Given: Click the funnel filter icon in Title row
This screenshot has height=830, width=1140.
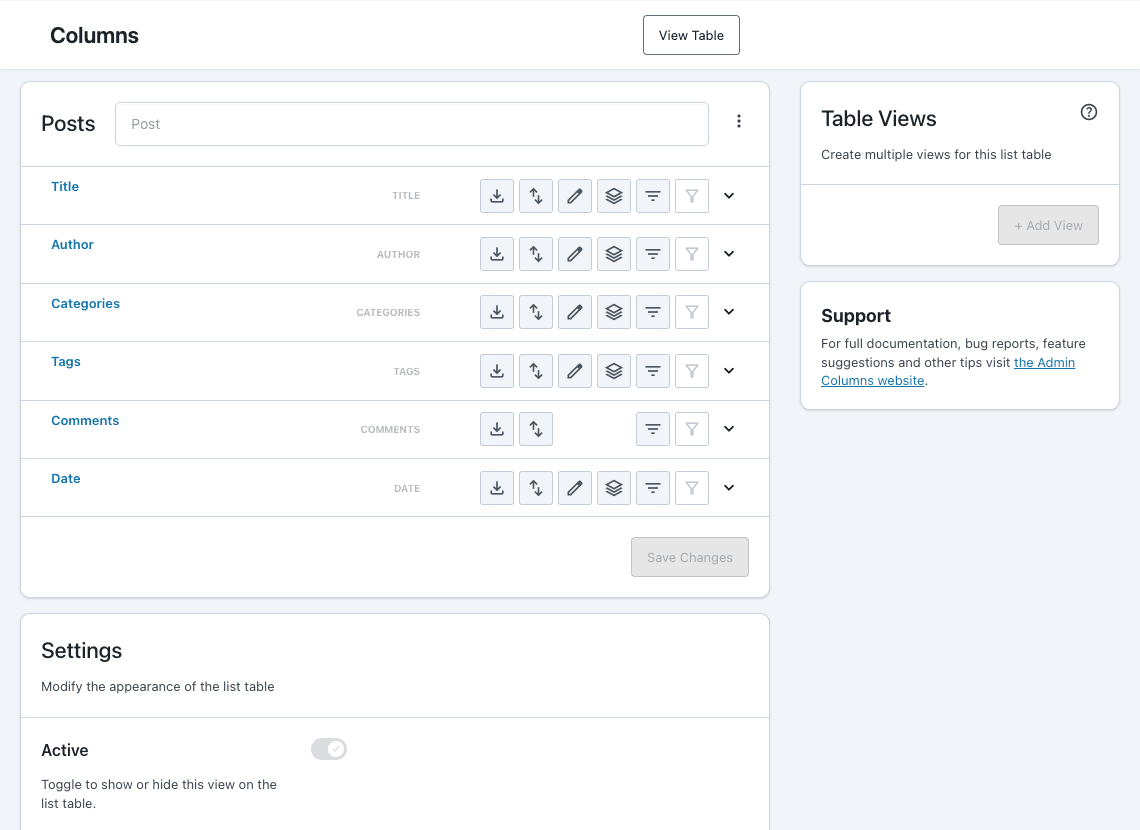Looking at the screenshot, I should tap(692, 196).
